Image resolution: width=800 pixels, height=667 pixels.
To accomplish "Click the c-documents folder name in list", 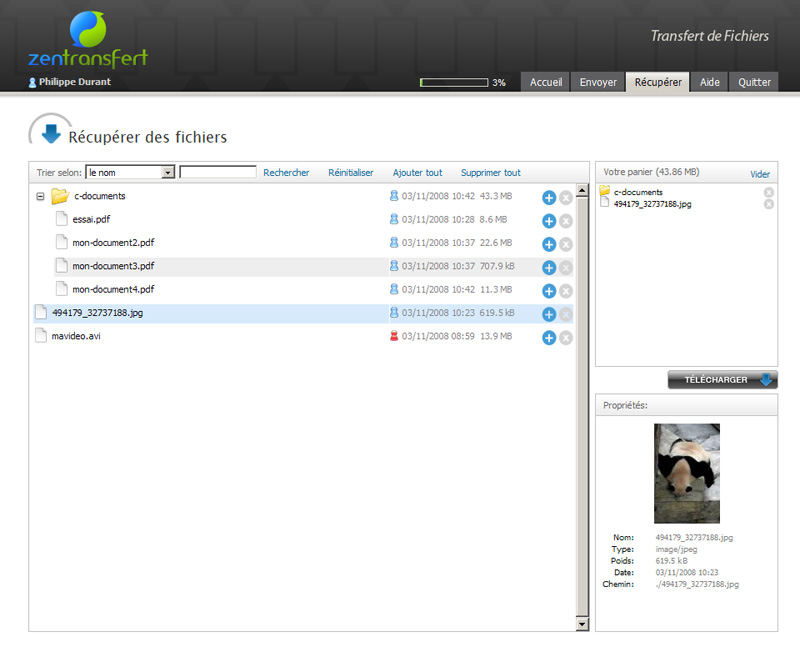I will click(99, 196).
